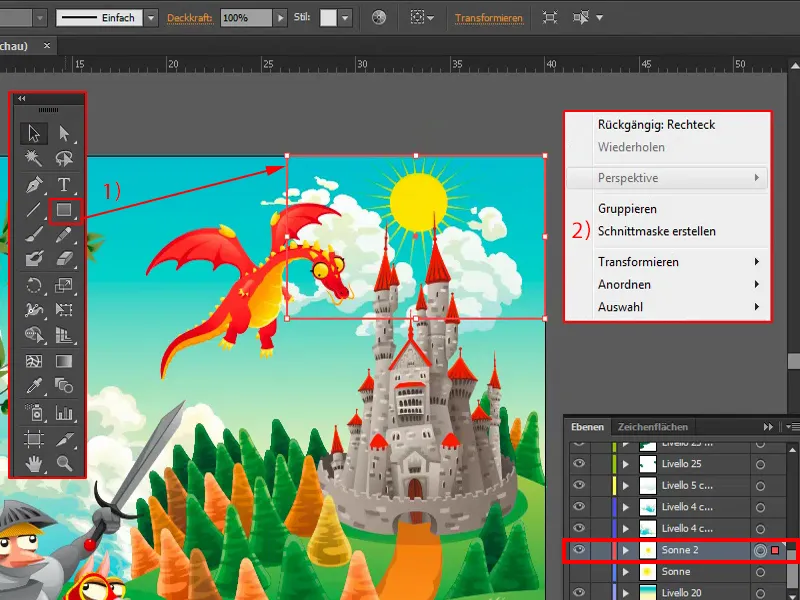
Task: Open Transformieren submenu in context menu
Action: click(x=667, y=262)
